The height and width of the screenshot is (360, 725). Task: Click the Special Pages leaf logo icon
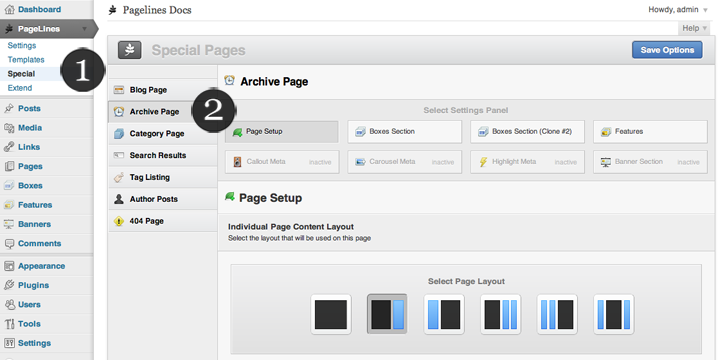[129, 50]
